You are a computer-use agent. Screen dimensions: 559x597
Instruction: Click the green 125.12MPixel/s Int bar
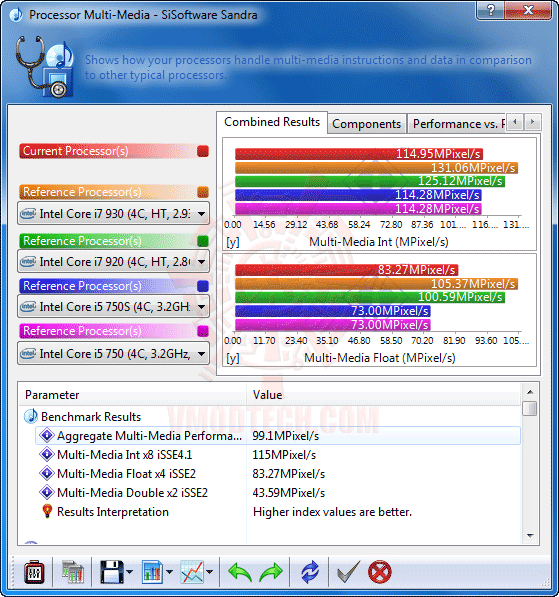[370, 181]
